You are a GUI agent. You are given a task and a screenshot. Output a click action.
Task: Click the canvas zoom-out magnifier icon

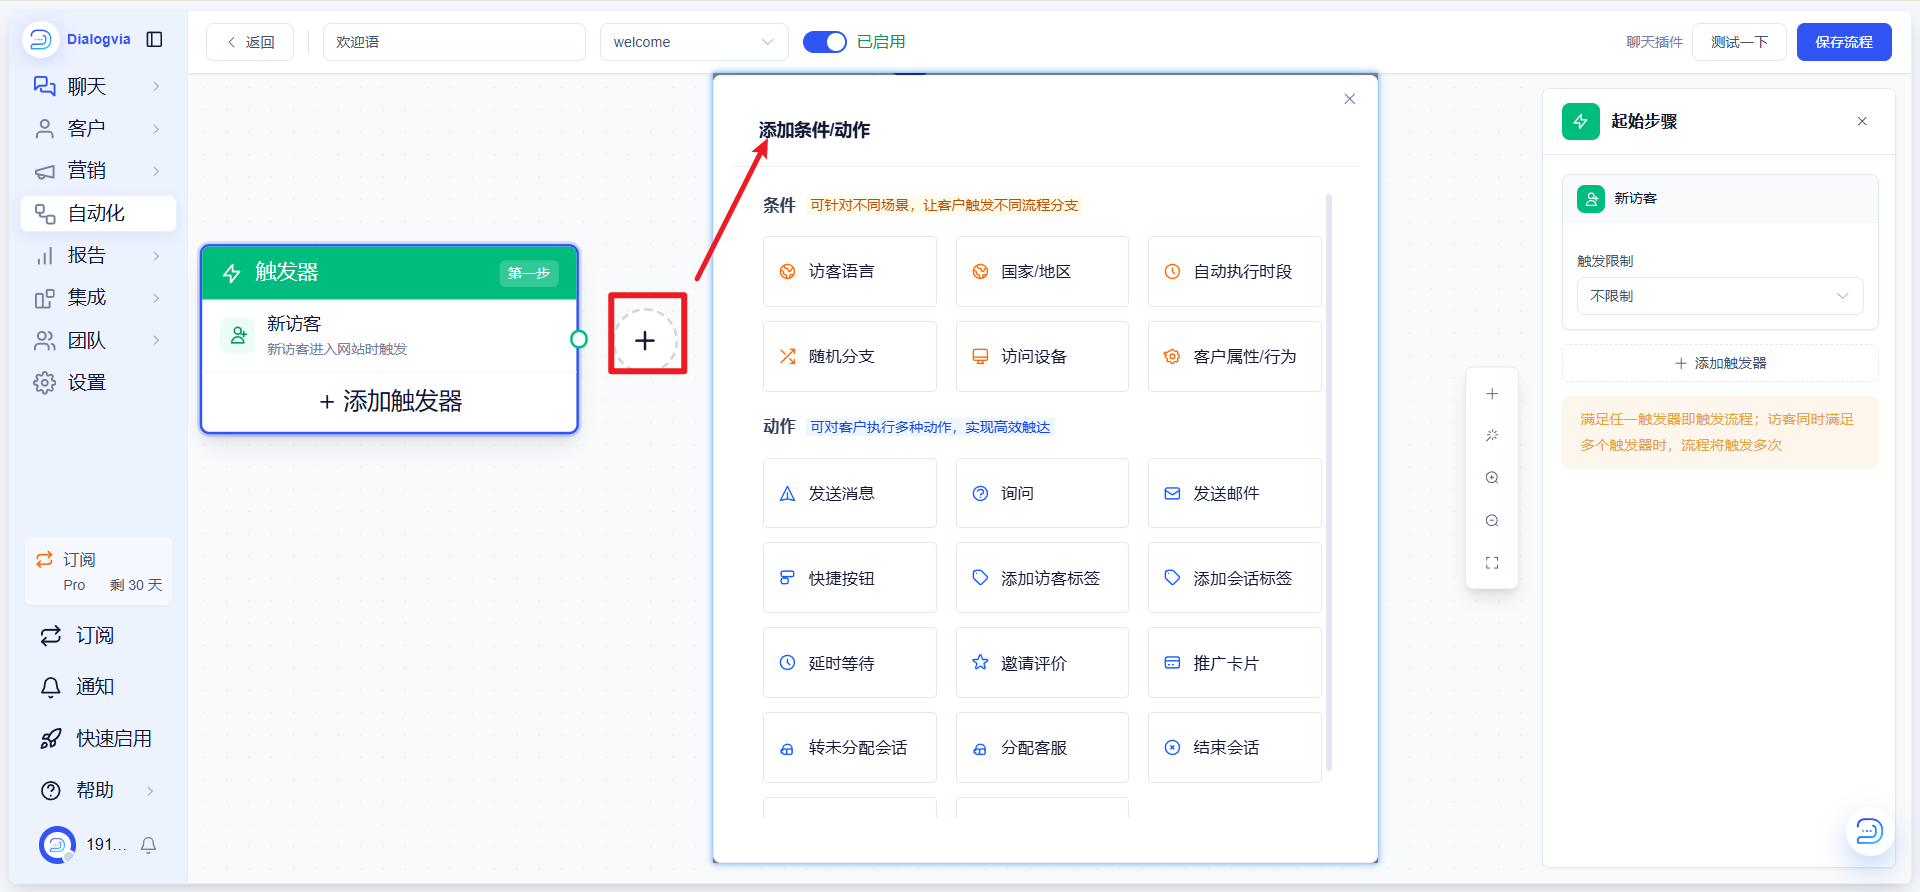[1492, 521]
